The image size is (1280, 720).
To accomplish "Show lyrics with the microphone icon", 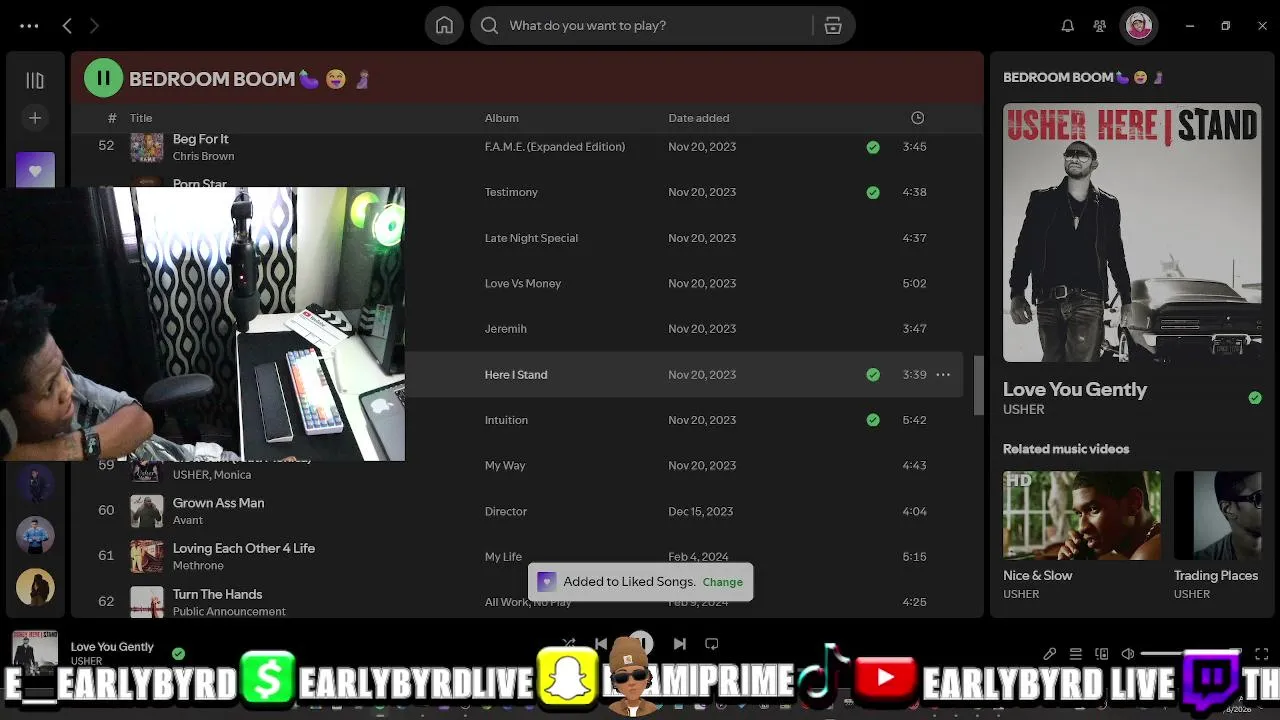I will (1050, 654).
